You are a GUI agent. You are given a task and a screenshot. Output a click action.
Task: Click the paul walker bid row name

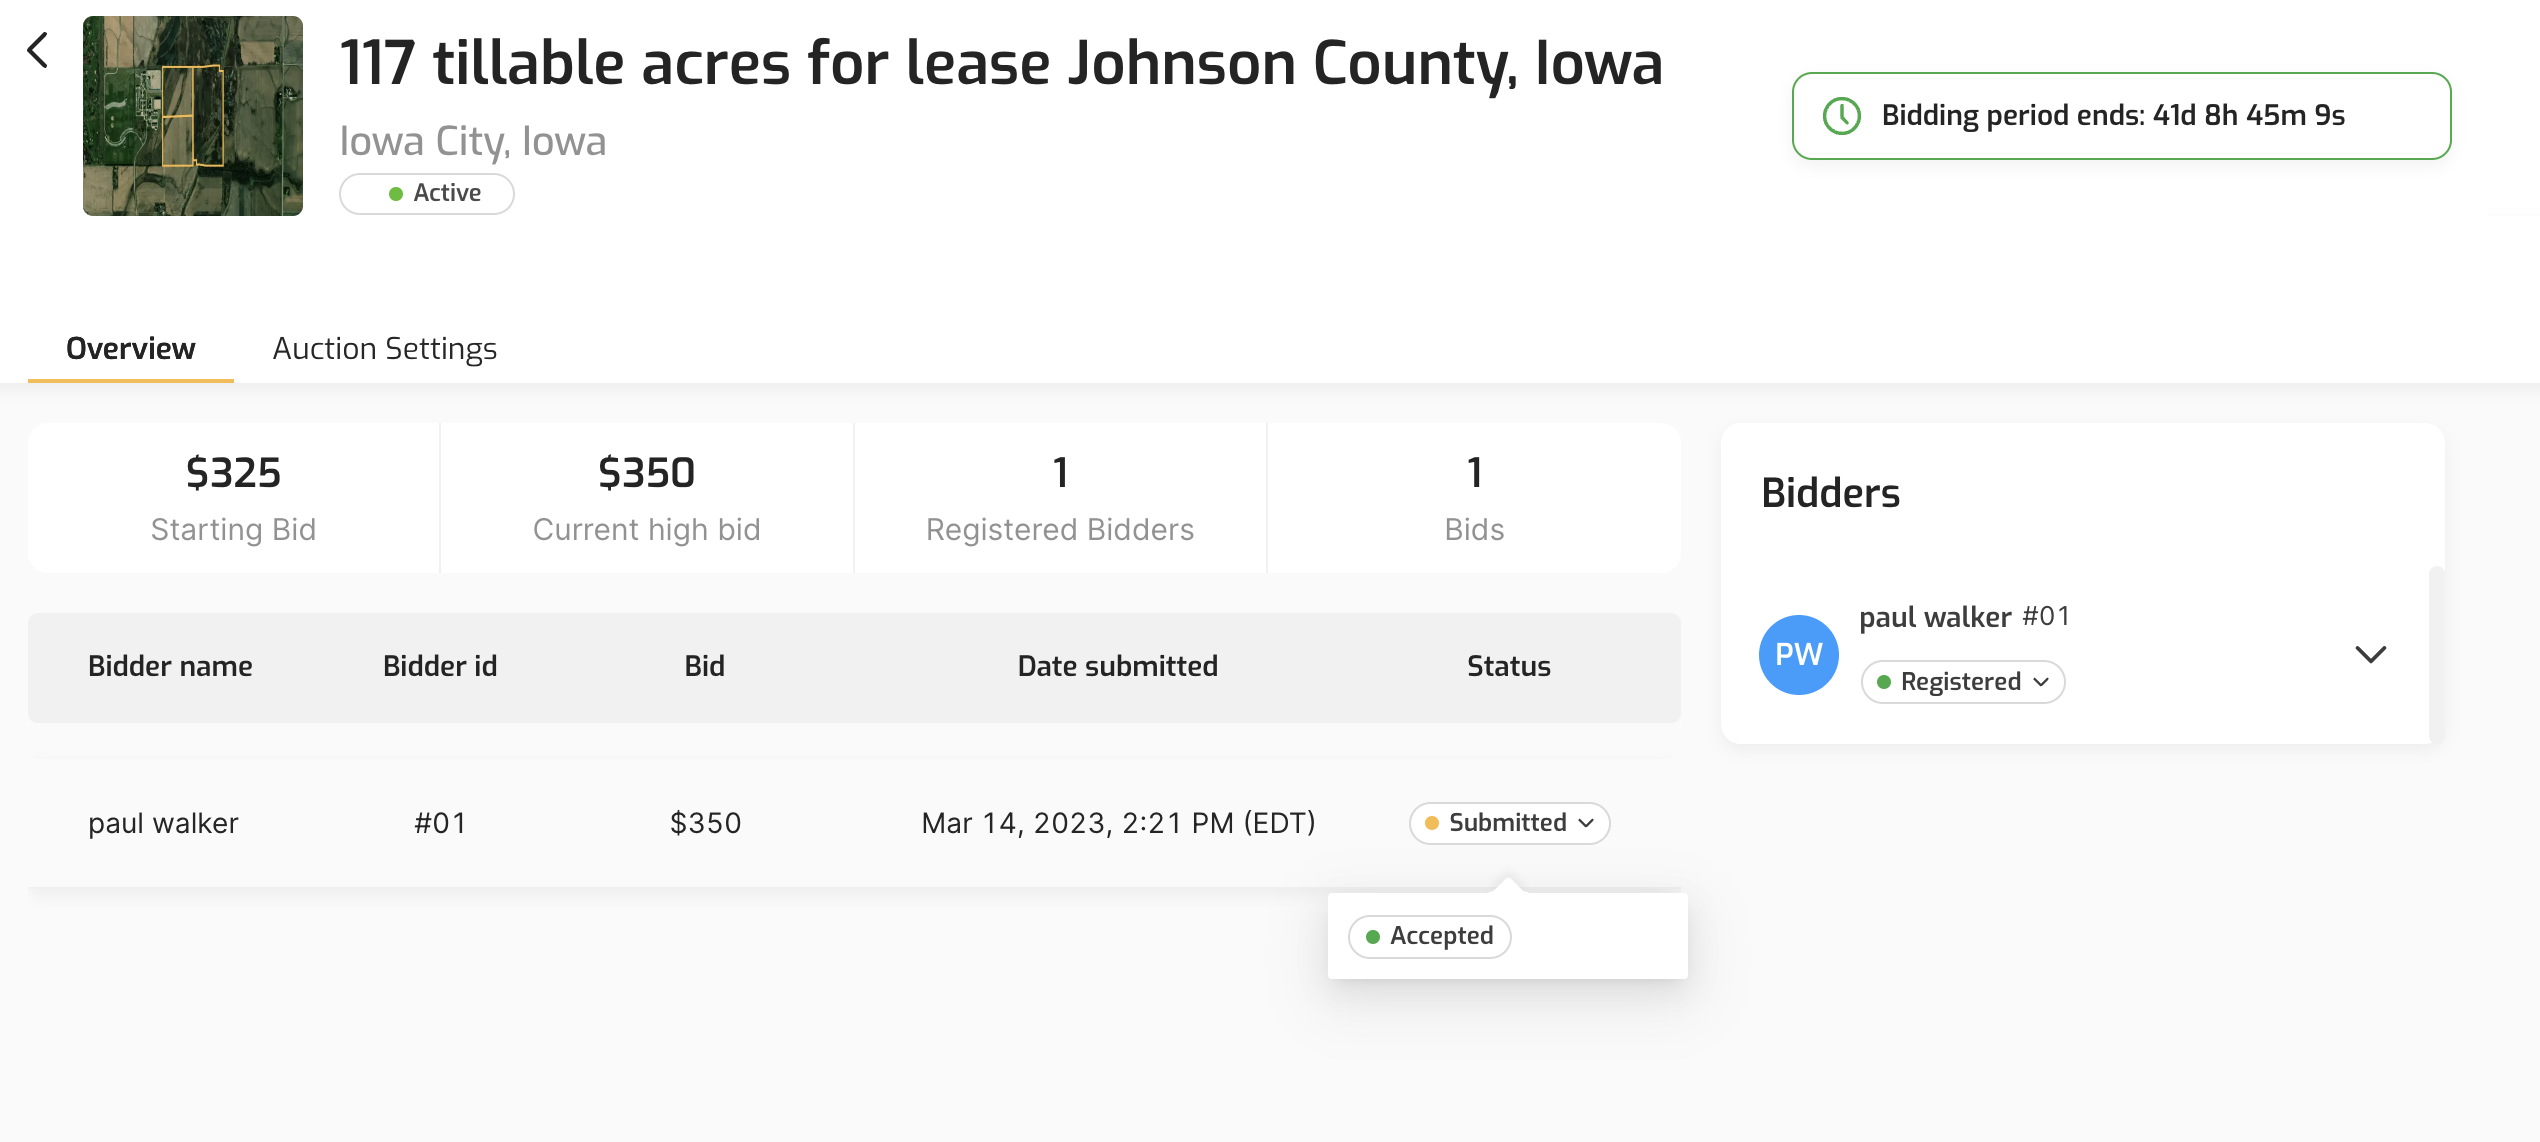[163, 823]
